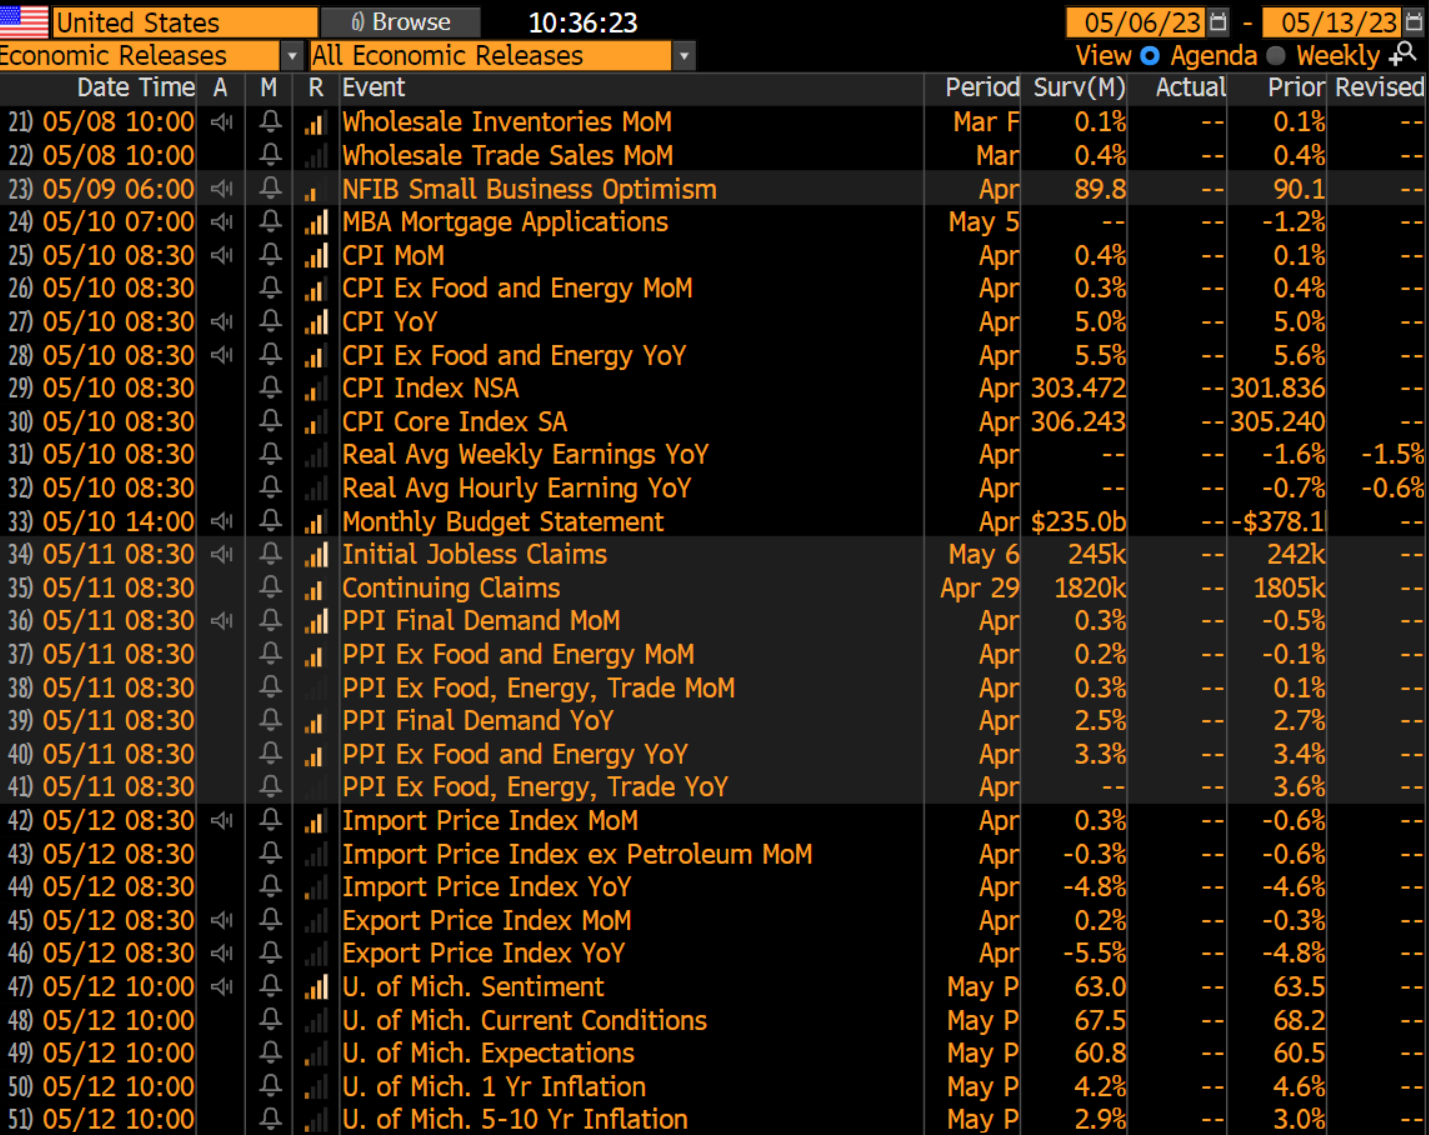This screenshot has height=1135, width=1429.
Task: Click the relevance bars icon for MBA Mortgage Applications
Action: coord(316,223)
